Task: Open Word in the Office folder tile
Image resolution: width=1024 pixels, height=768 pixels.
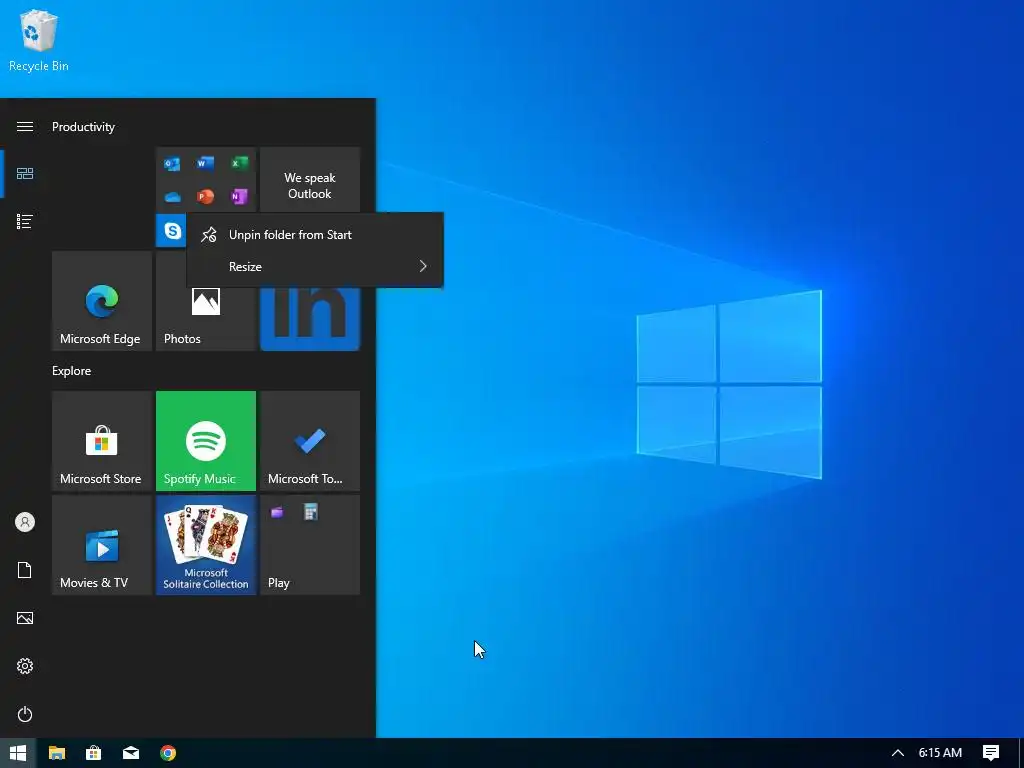Action: pos(205,163)
